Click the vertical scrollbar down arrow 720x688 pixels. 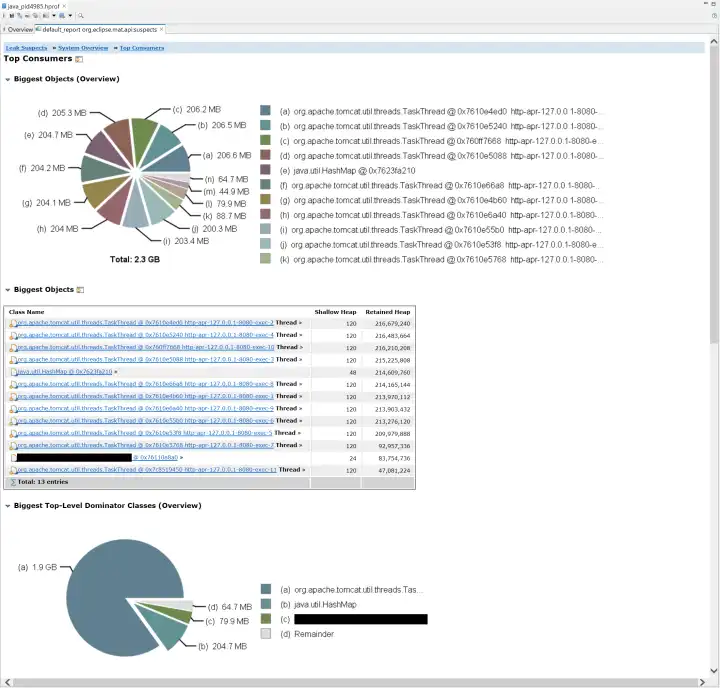pyautogui.click(x=714, y=671)
